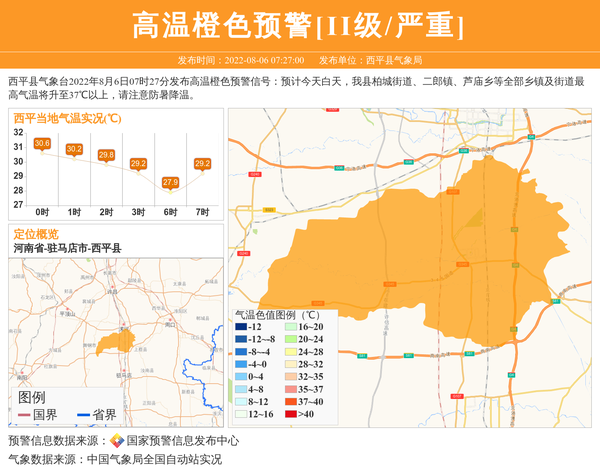
Task: Click the 河南省-驻马店市-西平县 location text
Action: pyautogui.click(x=68, y=248)
